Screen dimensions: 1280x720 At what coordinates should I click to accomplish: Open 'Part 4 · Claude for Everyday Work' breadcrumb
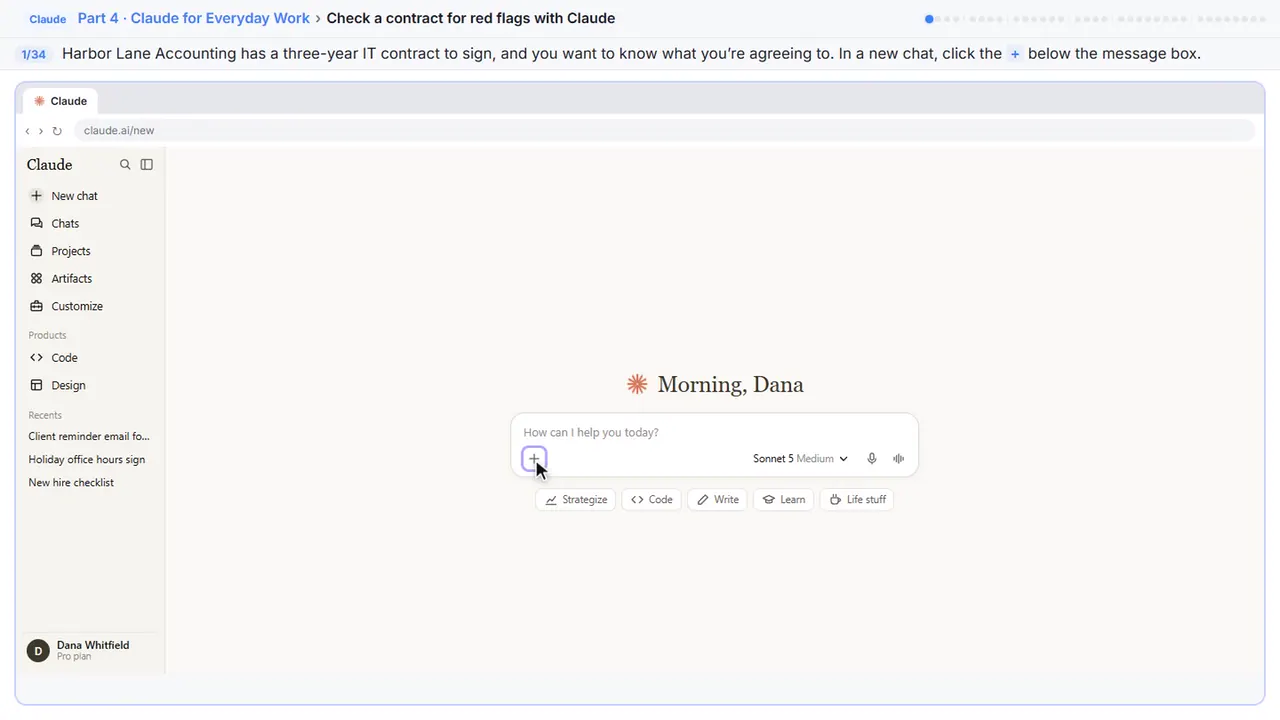193,18
